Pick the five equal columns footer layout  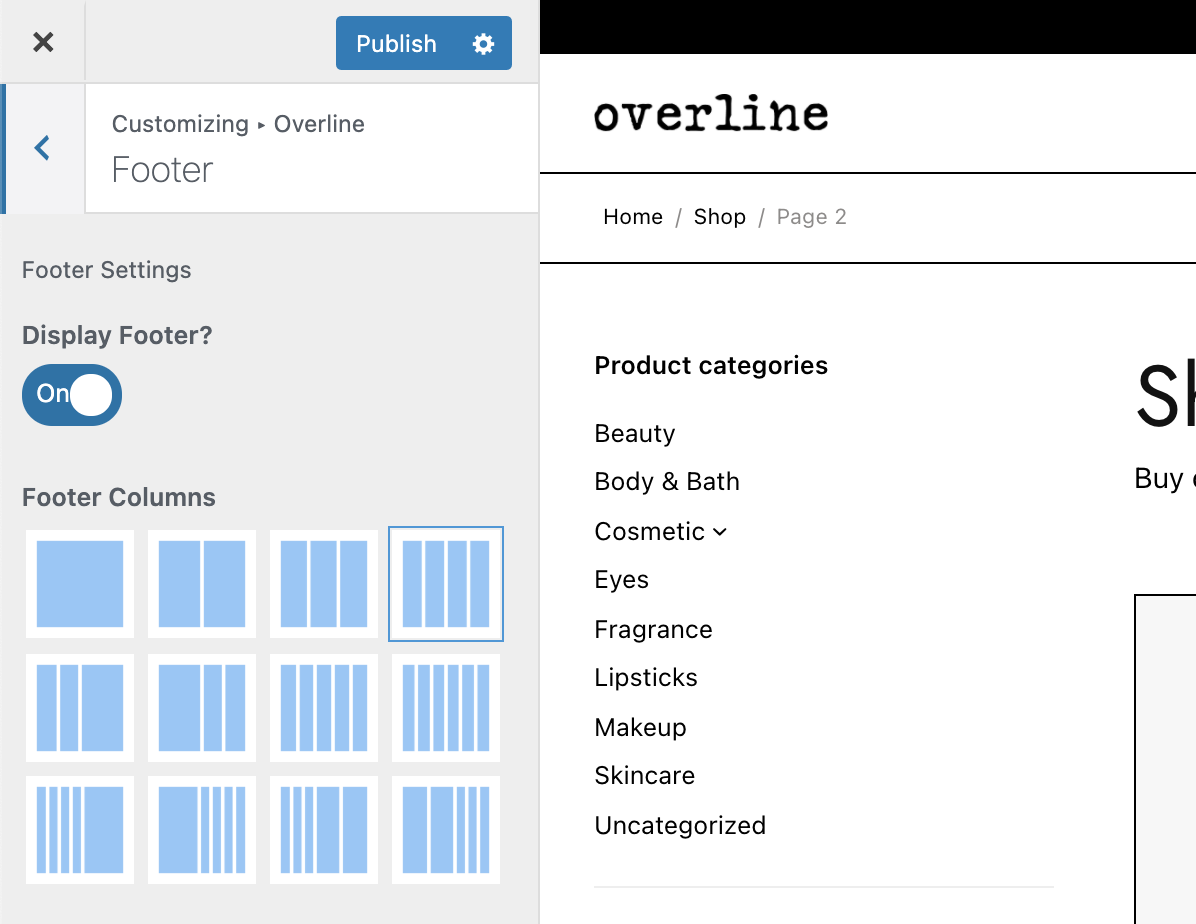click(324, 708)
